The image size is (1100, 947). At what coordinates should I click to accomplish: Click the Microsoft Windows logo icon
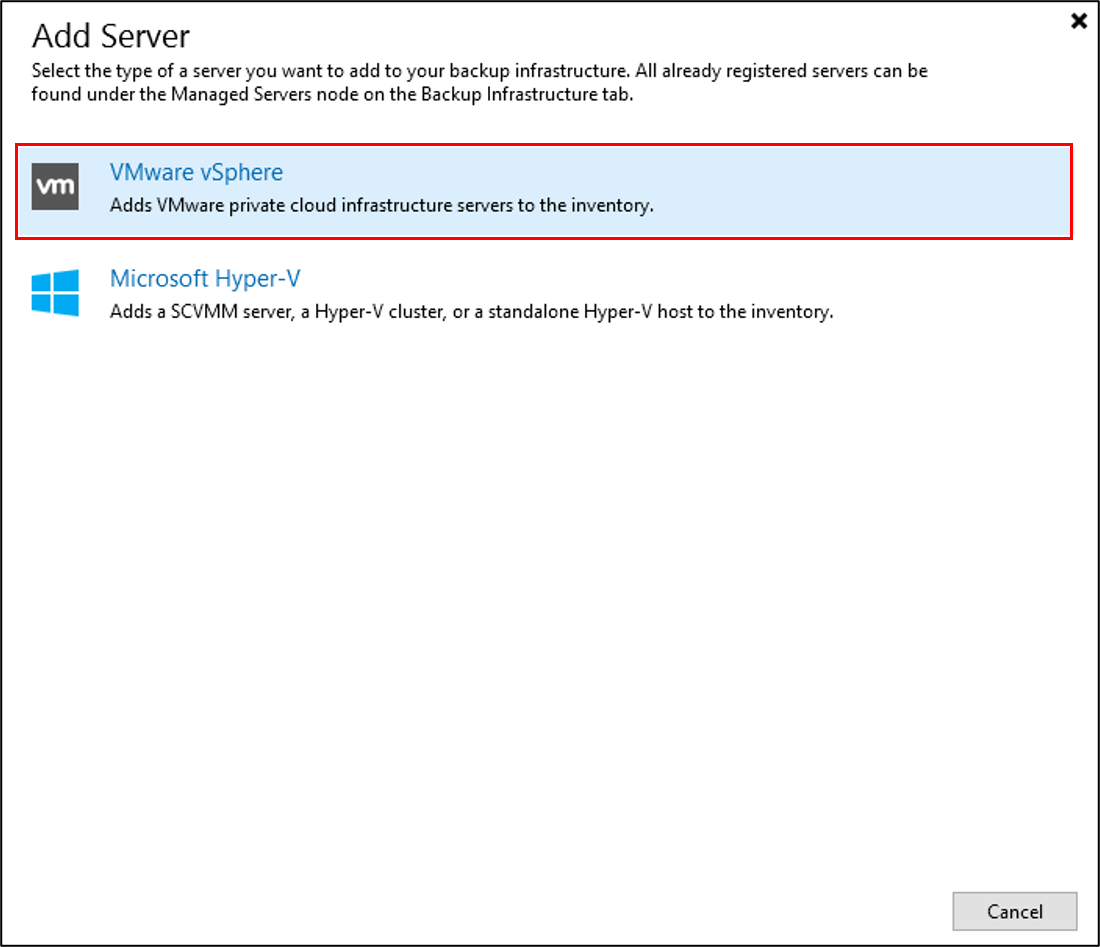(x=55, y=293)
